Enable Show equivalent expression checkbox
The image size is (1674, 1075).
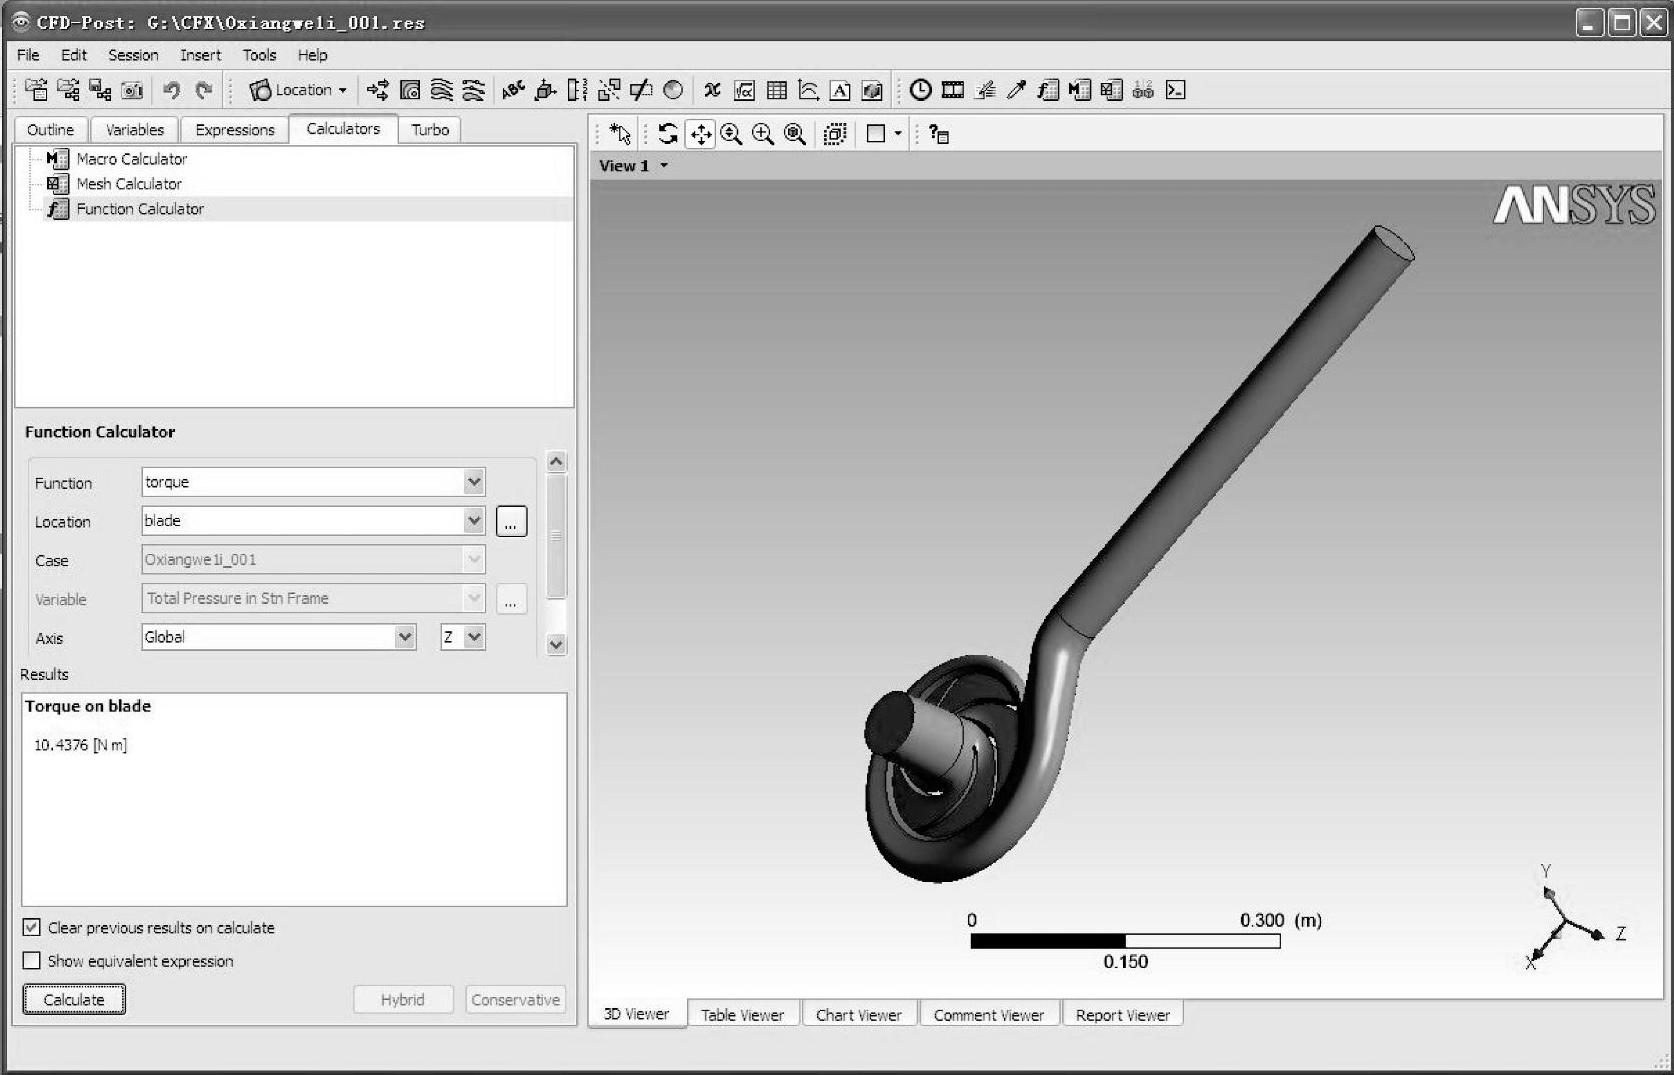32,960
